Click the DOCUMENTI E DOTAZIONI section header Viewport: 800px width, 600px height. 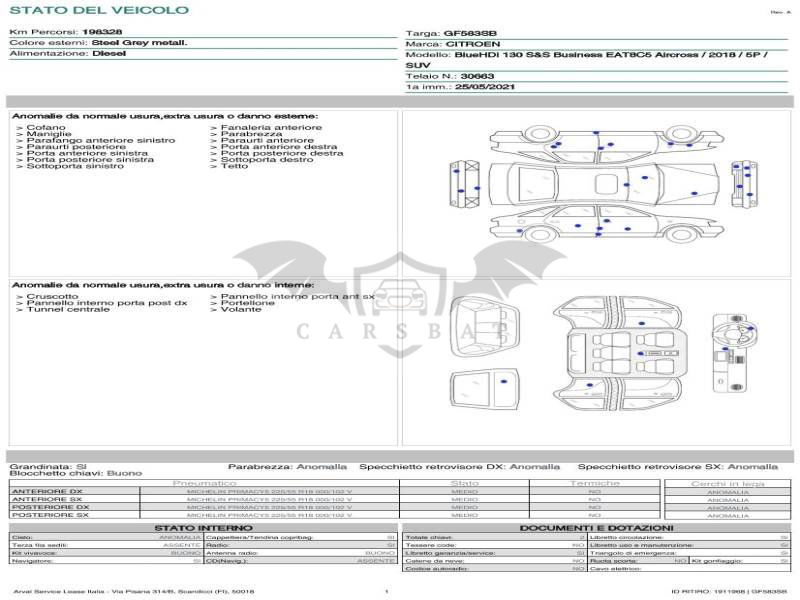[x=596, y=527]
